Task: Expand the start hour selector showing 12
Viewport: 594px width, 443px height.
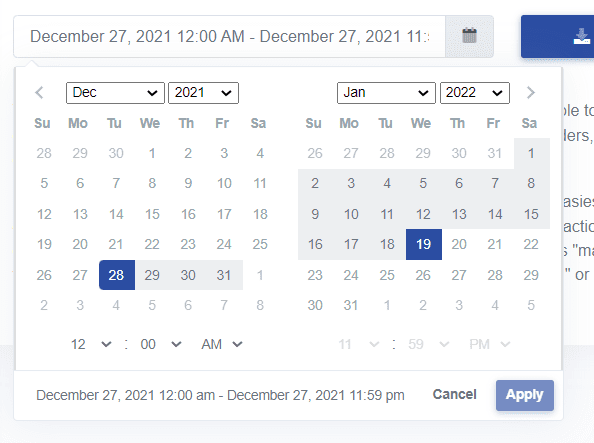Action: [91, 344]
